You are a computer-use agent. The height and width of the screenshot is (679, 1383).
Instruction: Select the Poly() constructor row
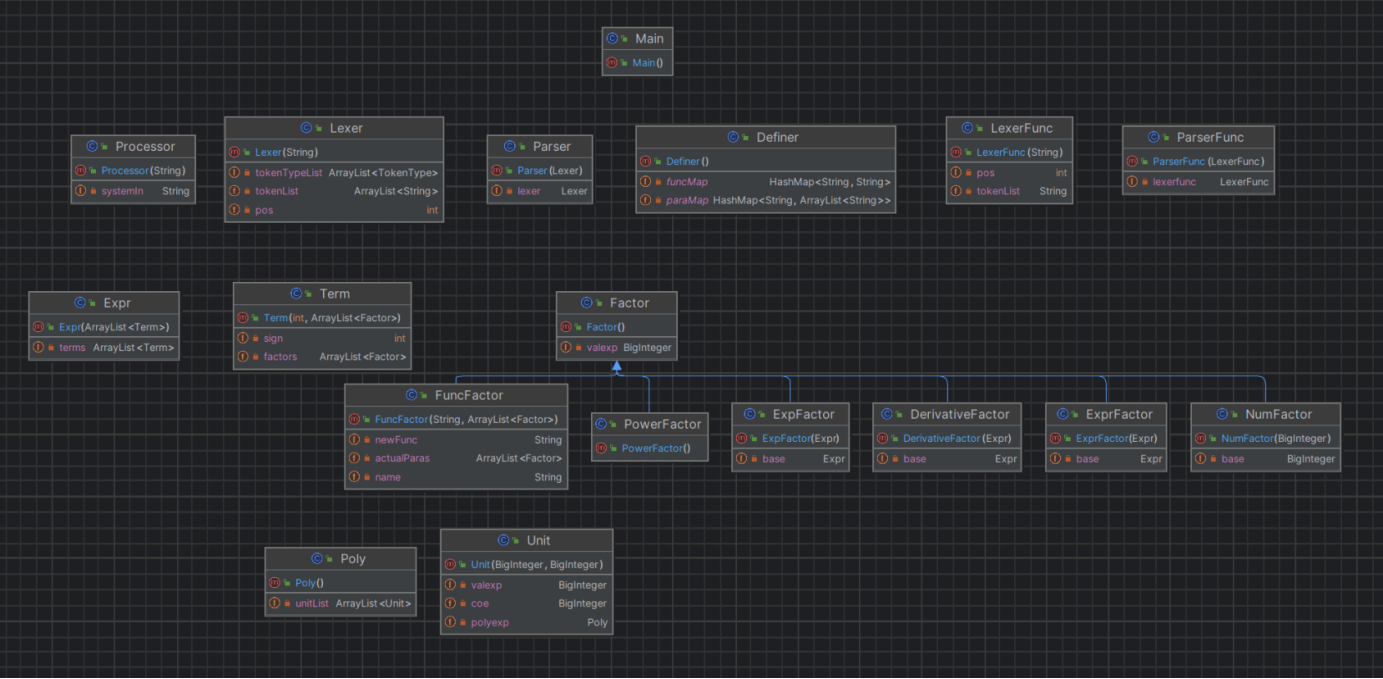[x=340, y=583]
